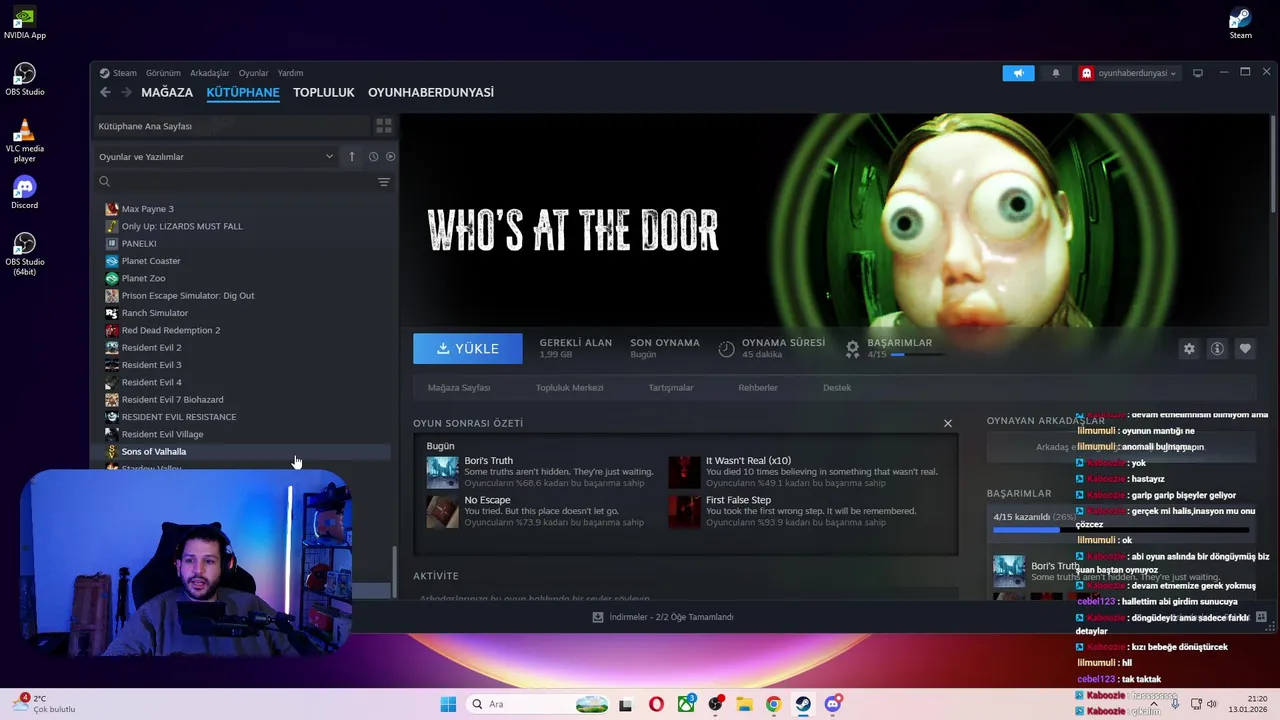
Task: Open the Oyunlar menu
Action: [253, 73]
